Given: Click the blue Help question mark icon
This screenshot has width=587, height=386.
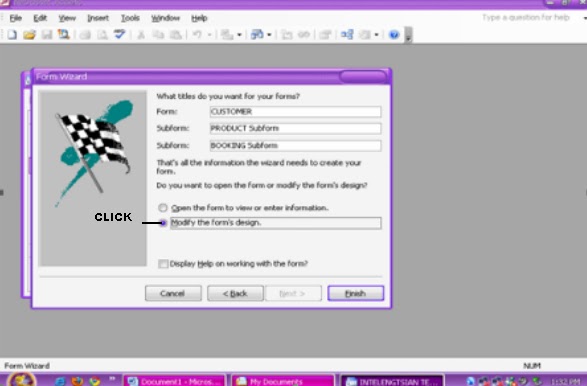Looking at the screenshot, I should 394,35.
